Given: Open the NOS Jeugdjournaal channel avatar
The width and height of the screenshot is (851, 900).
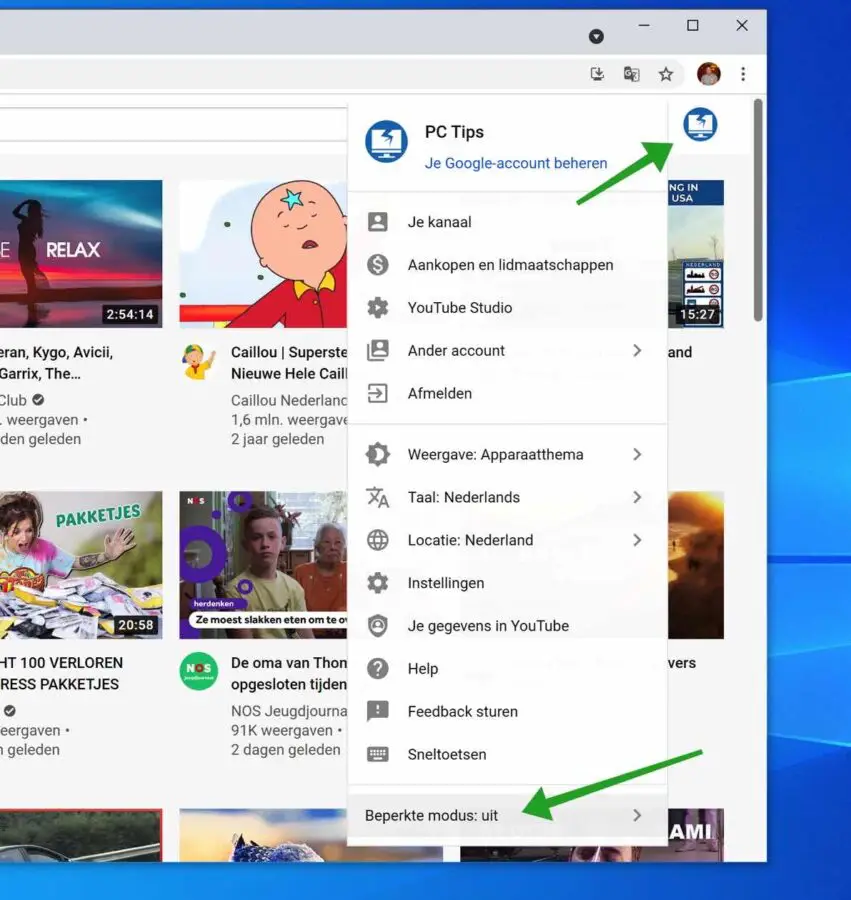Looking at the screenshot, I should [x=198, y=670].
